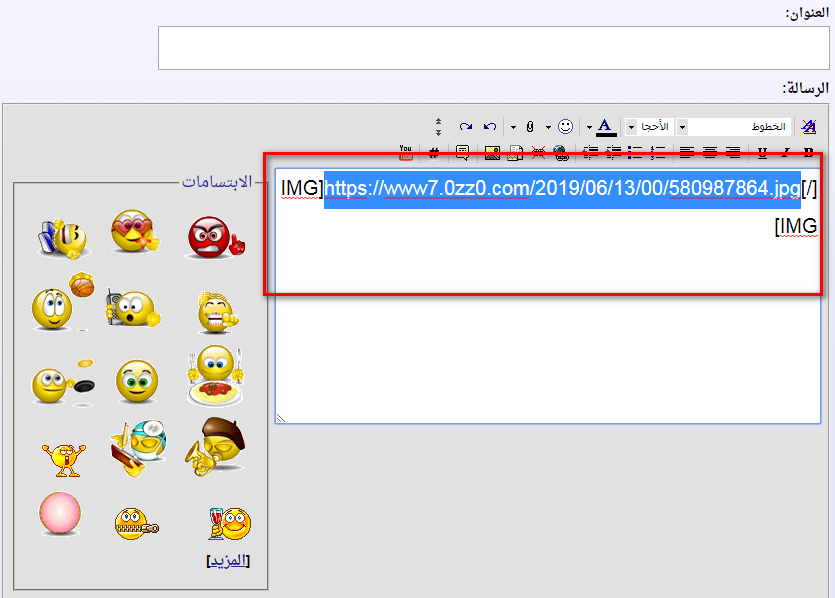Insert the basketball-on-head smiley
The width and height of the screenshot is (835, 598).
pos(63,302)
